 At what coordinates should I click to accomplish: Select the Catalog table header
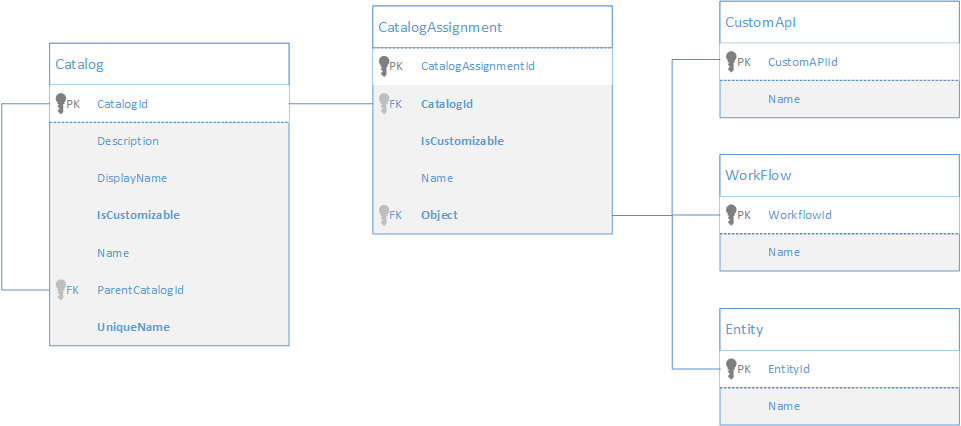80,65
